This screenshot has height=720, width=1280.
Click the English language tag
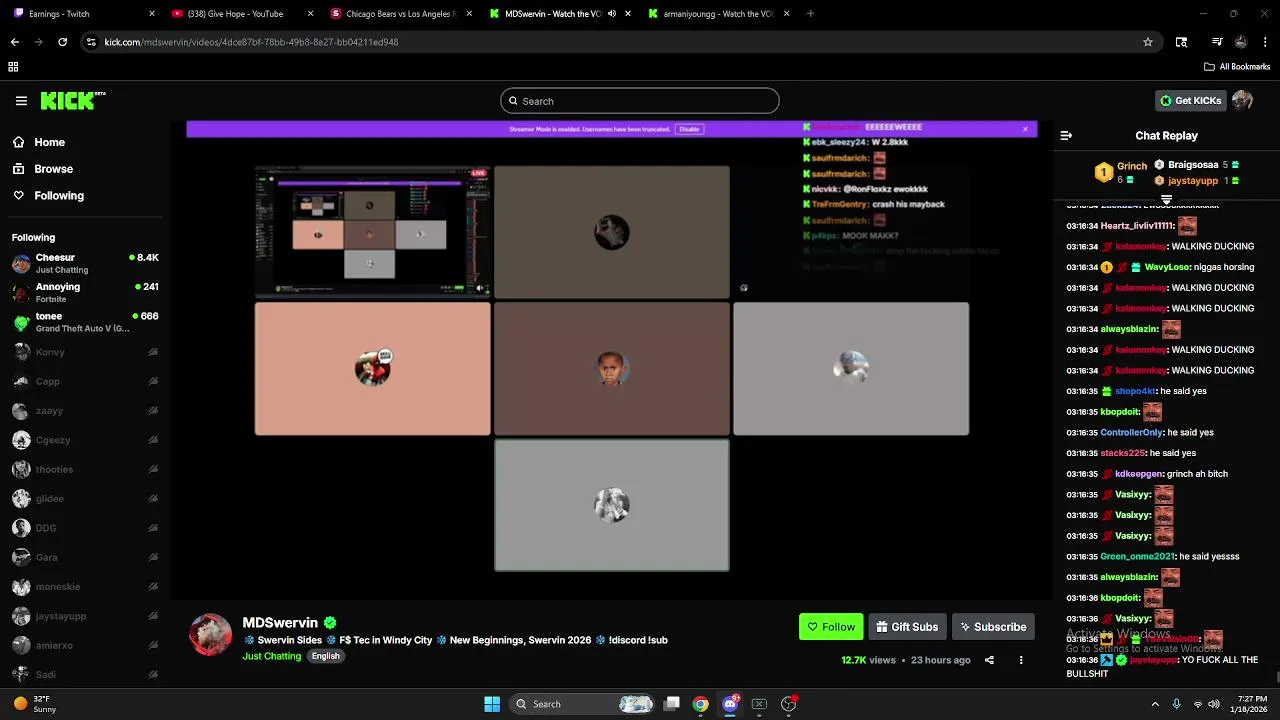pyautogui.click(x=325, y=656)
